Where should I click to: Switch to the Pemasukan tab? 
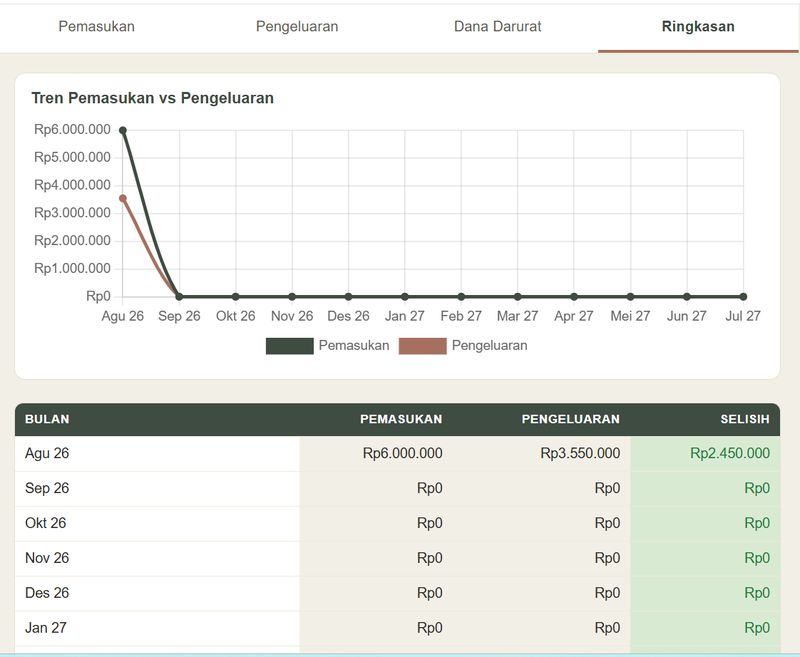pyautogui.click(x=96, y=27)
